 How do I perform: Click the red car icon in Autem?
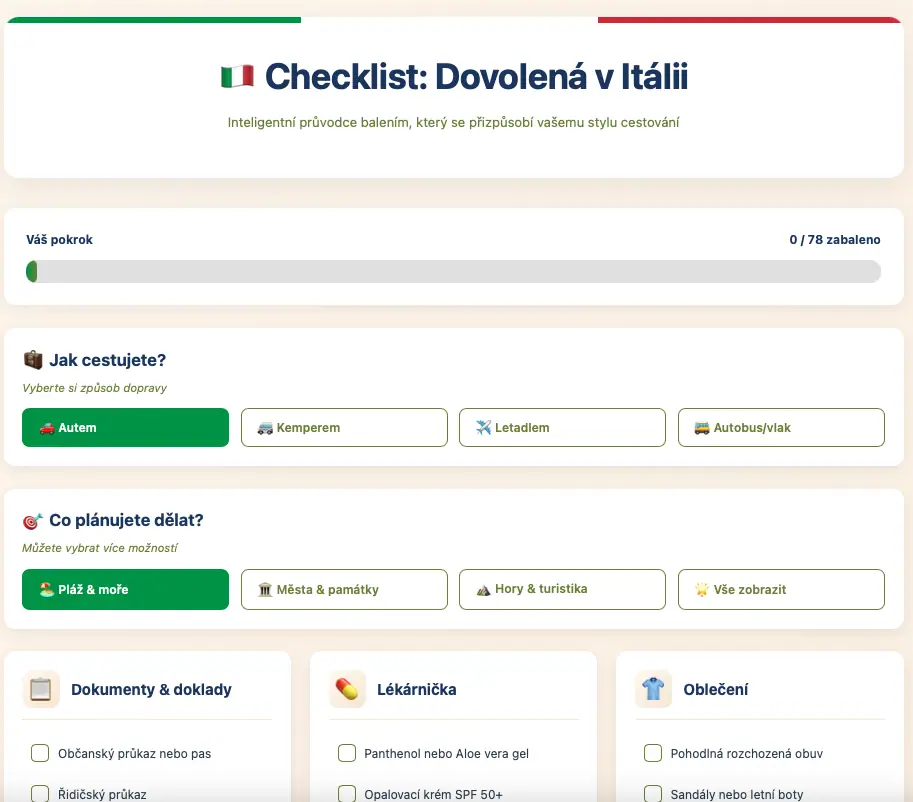pos(47,428)
